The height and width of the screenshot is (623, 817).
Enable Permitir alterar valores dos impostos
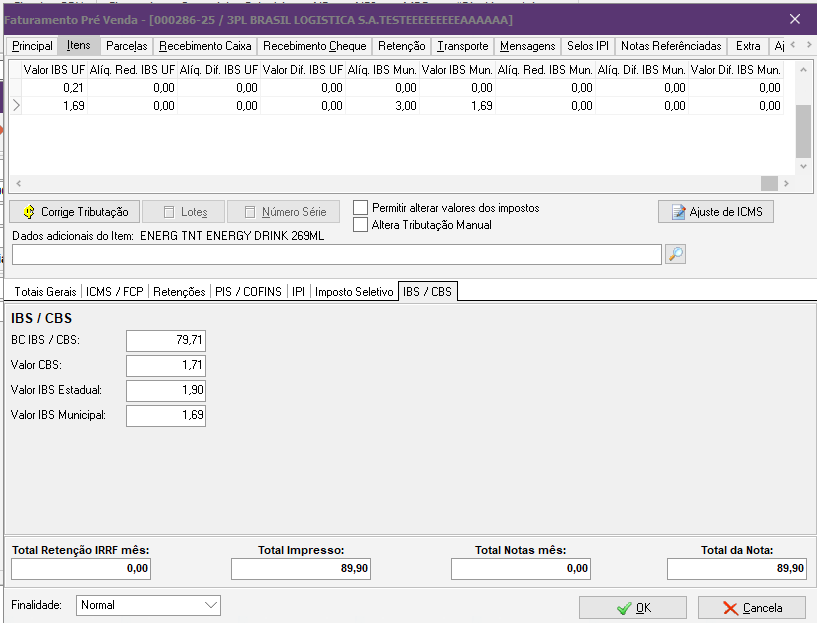tap(361, 207)
